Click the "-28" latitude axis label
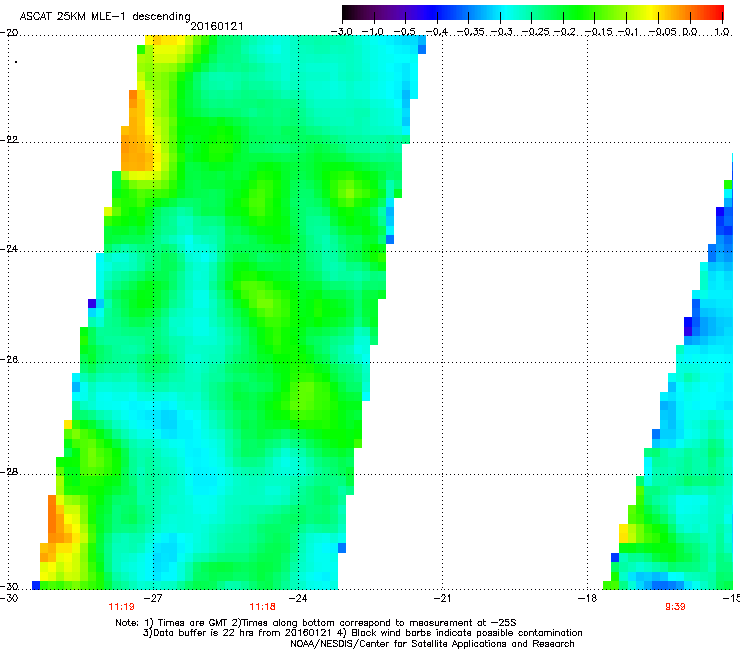The height and width of the screenshot is (650, 740). 9,472
